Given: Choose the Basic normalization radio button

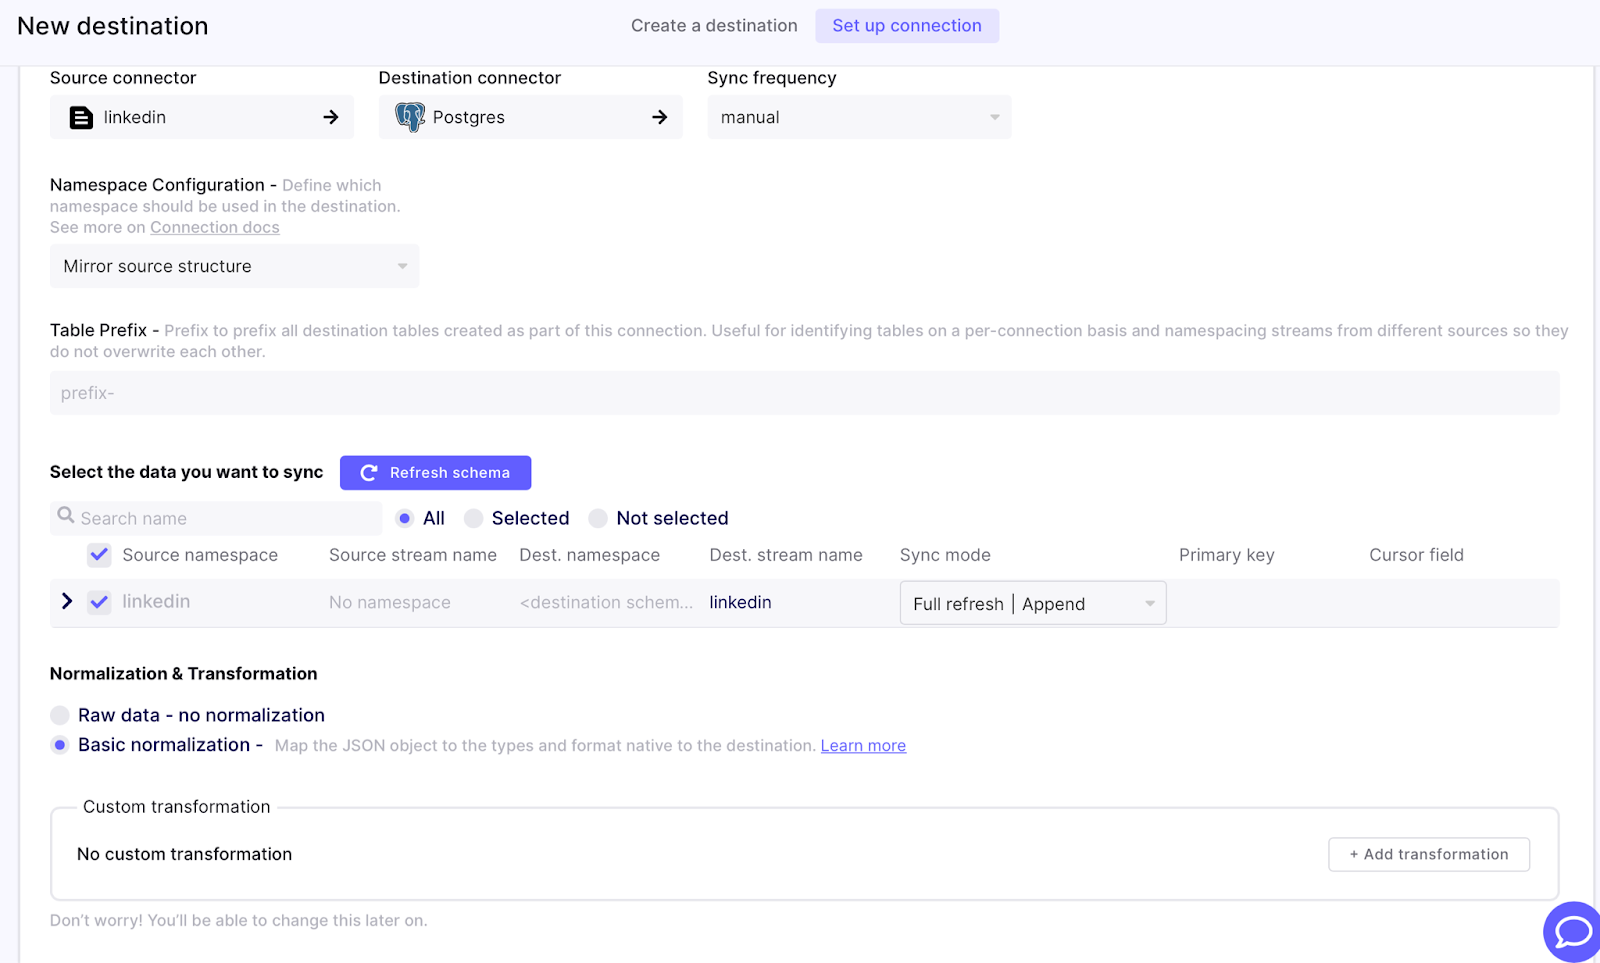Looking at the screenshot, I should point(60,745).
